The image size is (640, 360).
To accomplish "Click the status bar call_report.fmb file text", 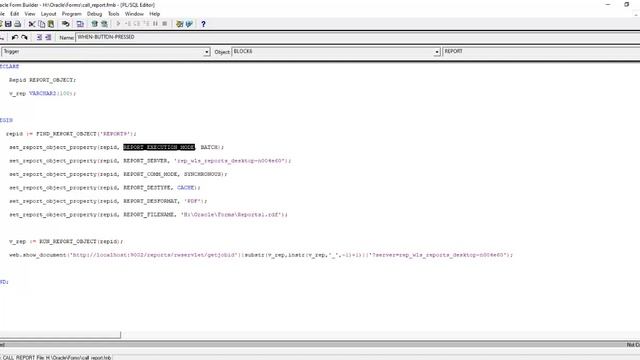I will click(x=56, y=358).
